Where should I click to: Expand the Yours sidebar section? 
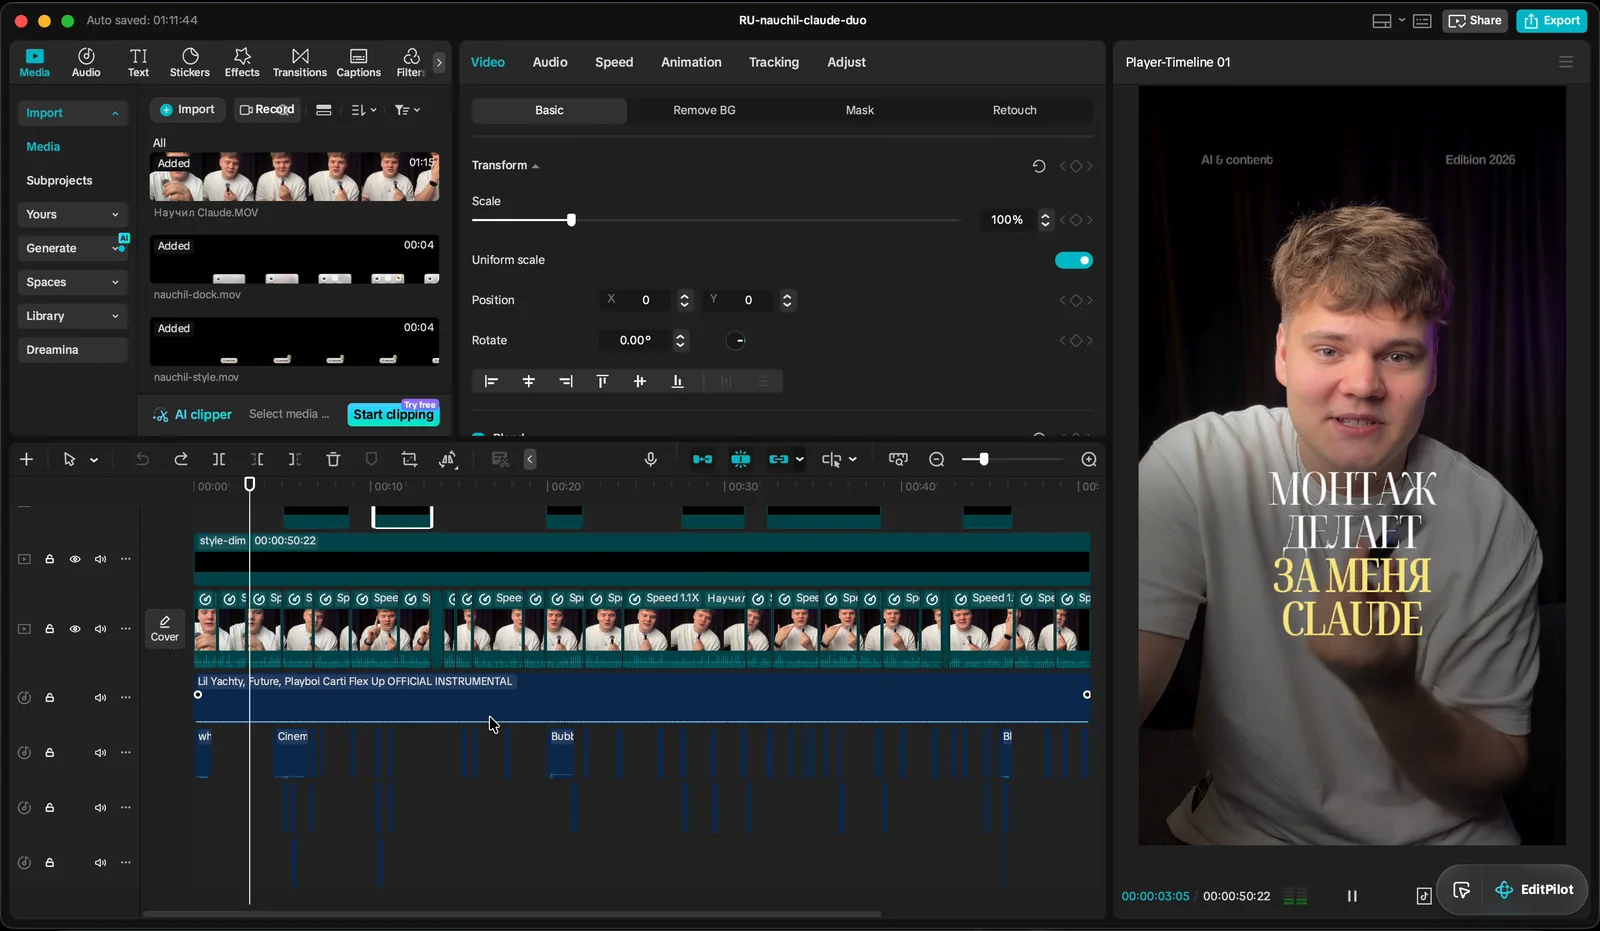(x=72, y=214)
